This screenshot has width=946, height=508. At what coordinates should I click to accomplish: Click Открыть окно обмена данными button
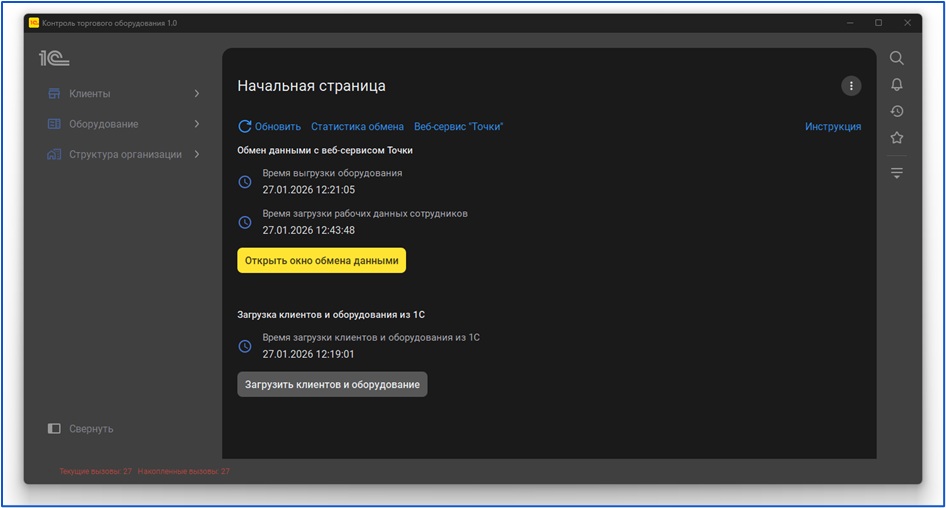coord(322,260)
